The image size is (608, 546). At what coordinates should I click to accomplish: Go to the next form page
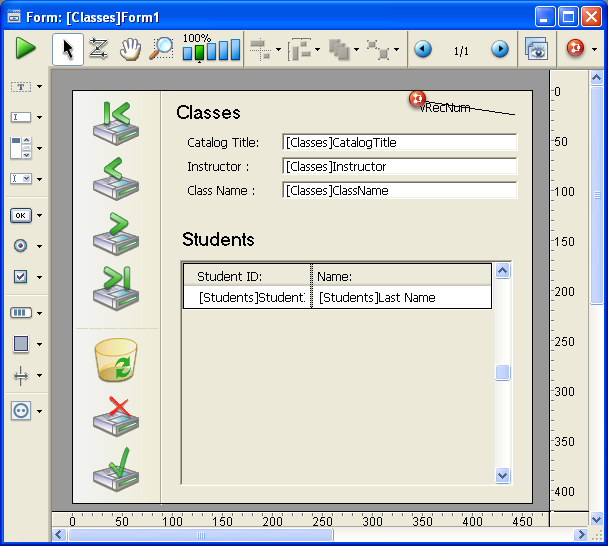(x=499, y=49)
